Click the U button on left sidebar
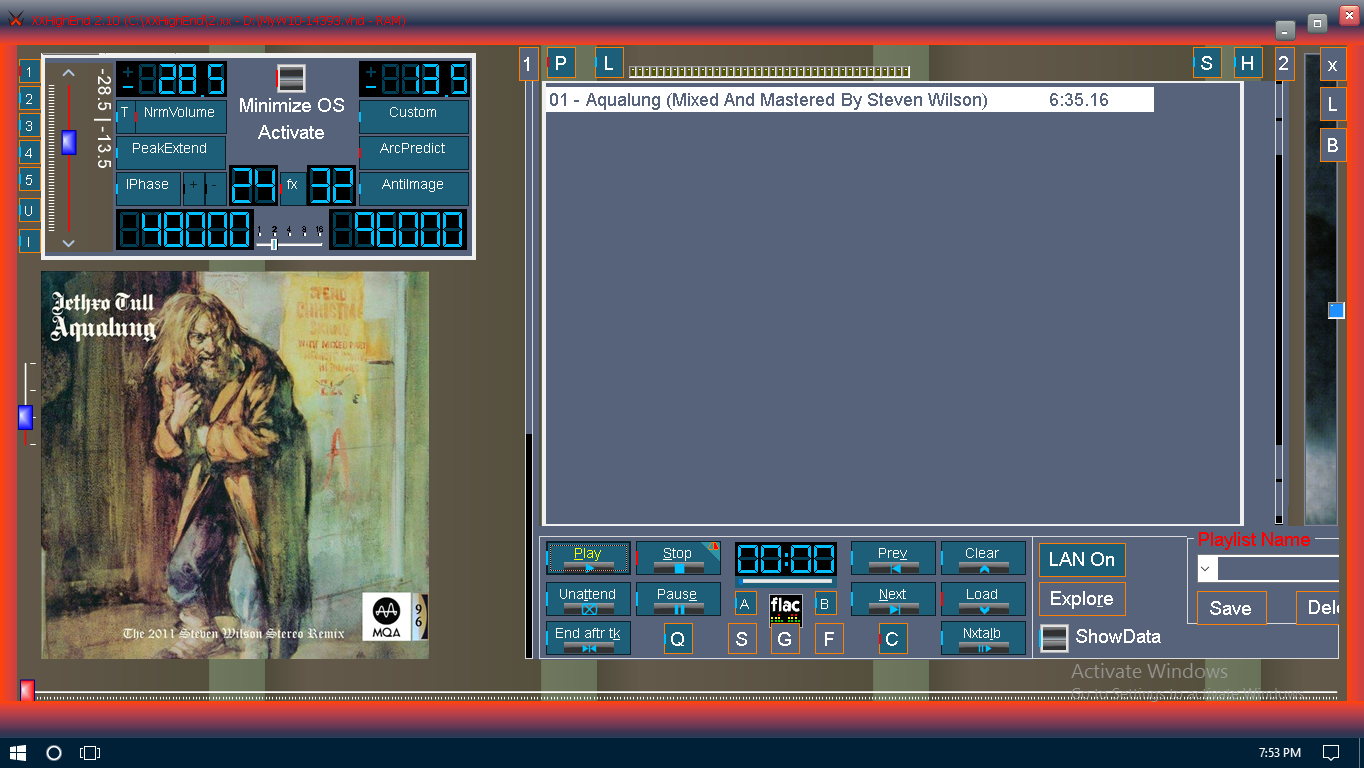 pos(30,211)
